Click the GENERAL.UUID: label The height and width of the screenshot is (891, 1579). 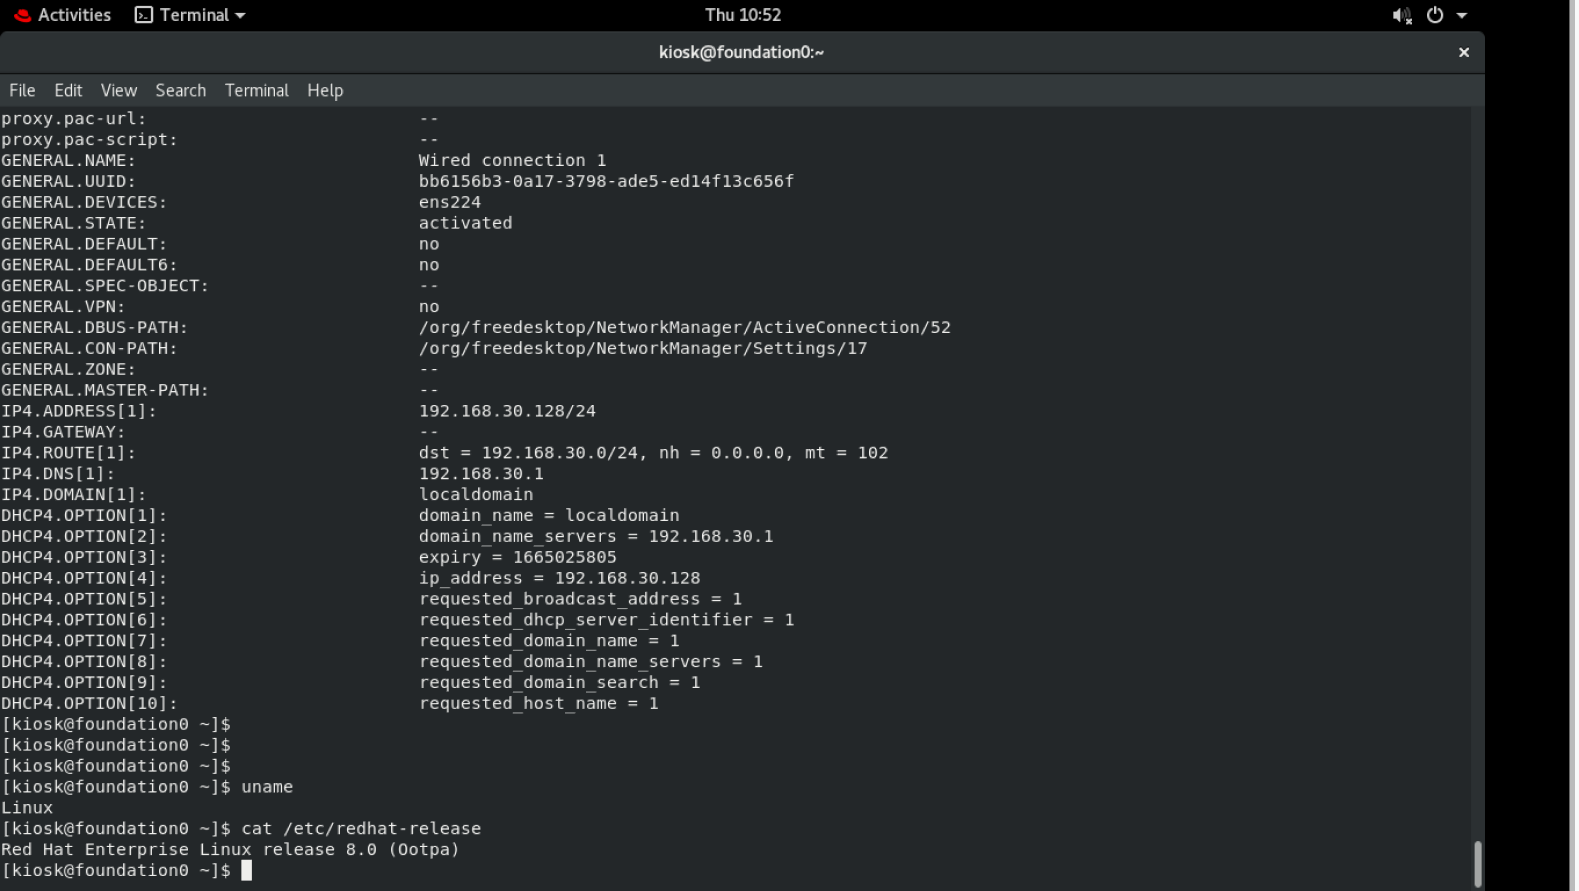pos(68,181)
